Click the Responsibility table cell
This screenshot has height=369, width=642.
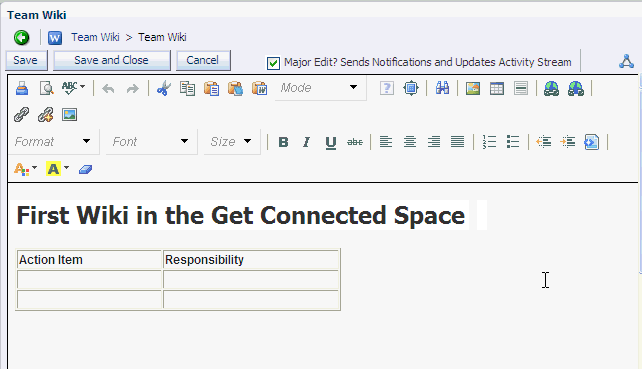(x=251, y=260)
